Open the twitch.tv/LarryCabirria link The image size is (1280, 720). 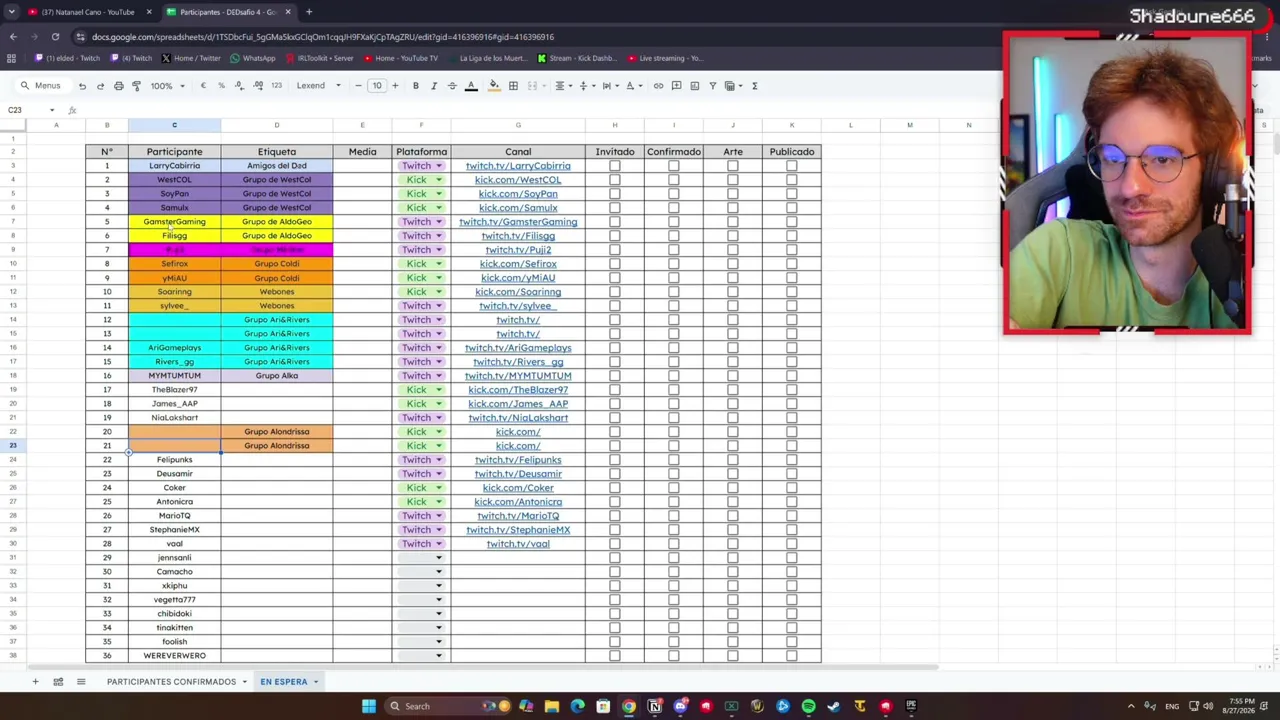point(518,166)
